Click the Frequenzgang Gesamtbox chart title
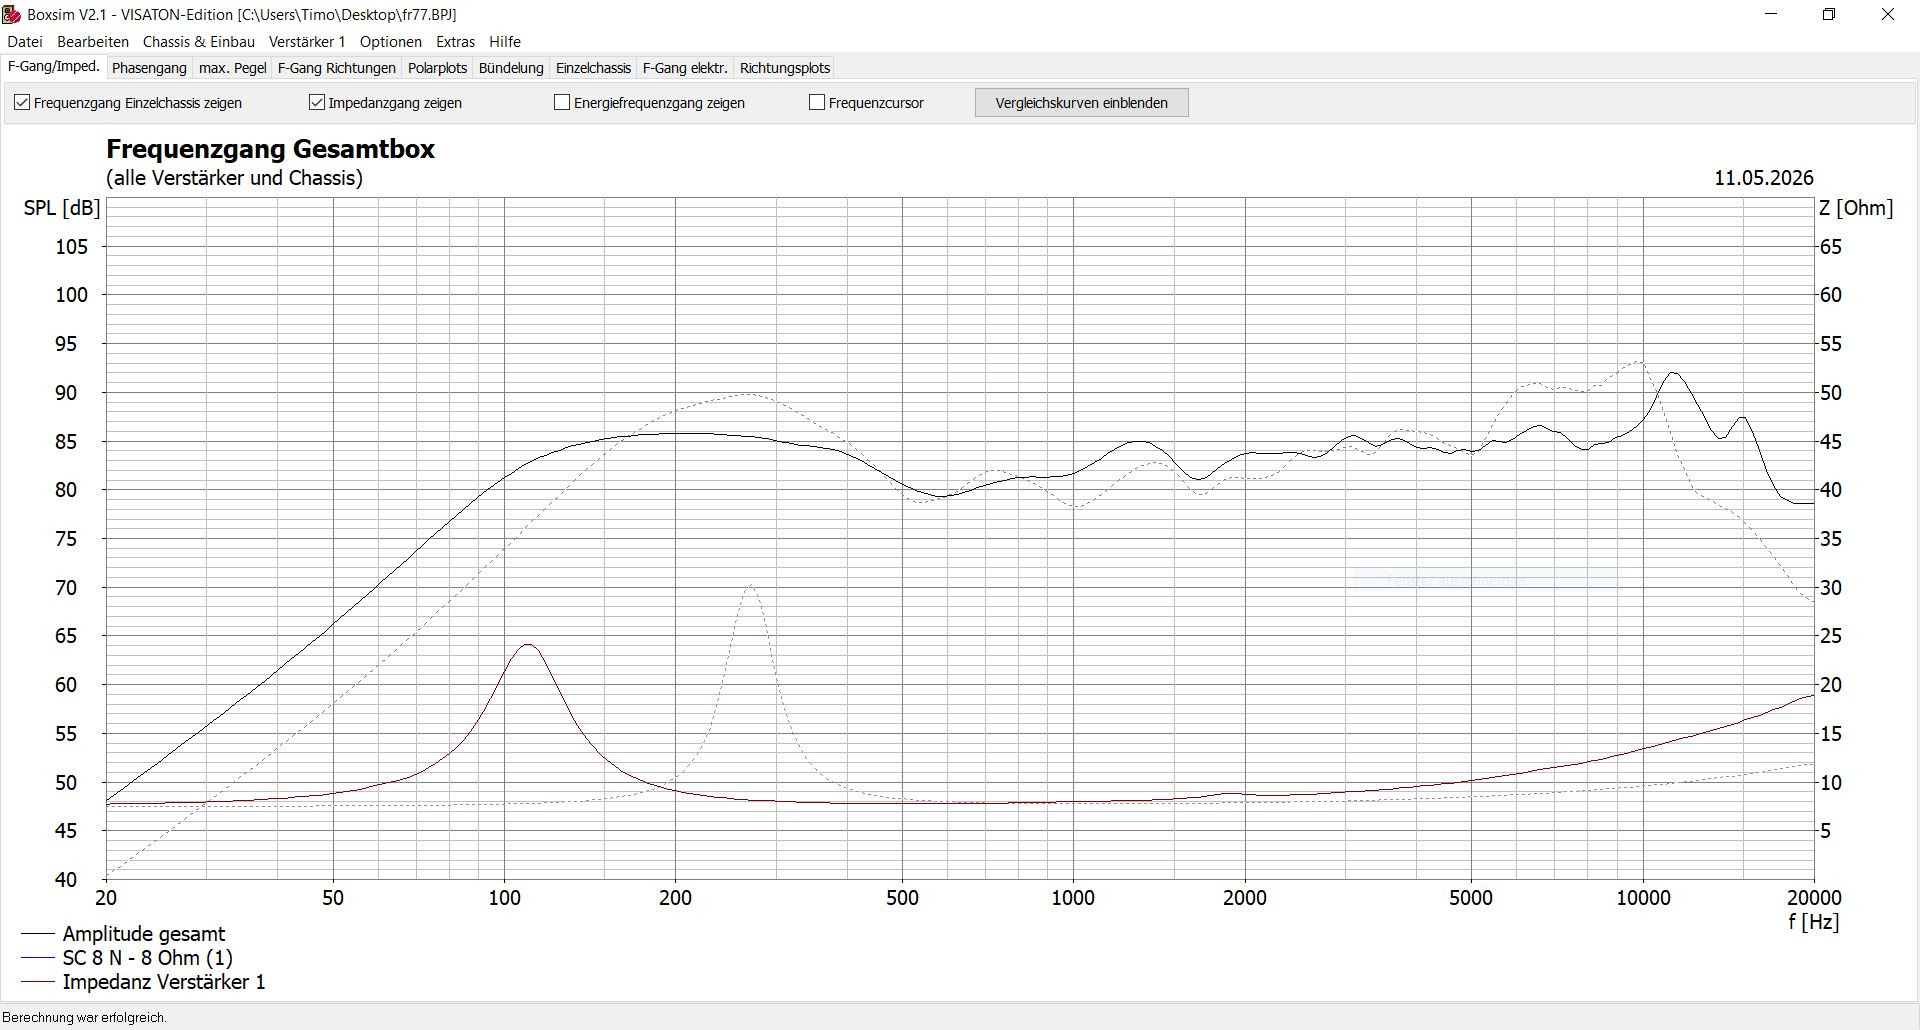The height and width of the screenshot is (1030, 1920). click(270, 149)
